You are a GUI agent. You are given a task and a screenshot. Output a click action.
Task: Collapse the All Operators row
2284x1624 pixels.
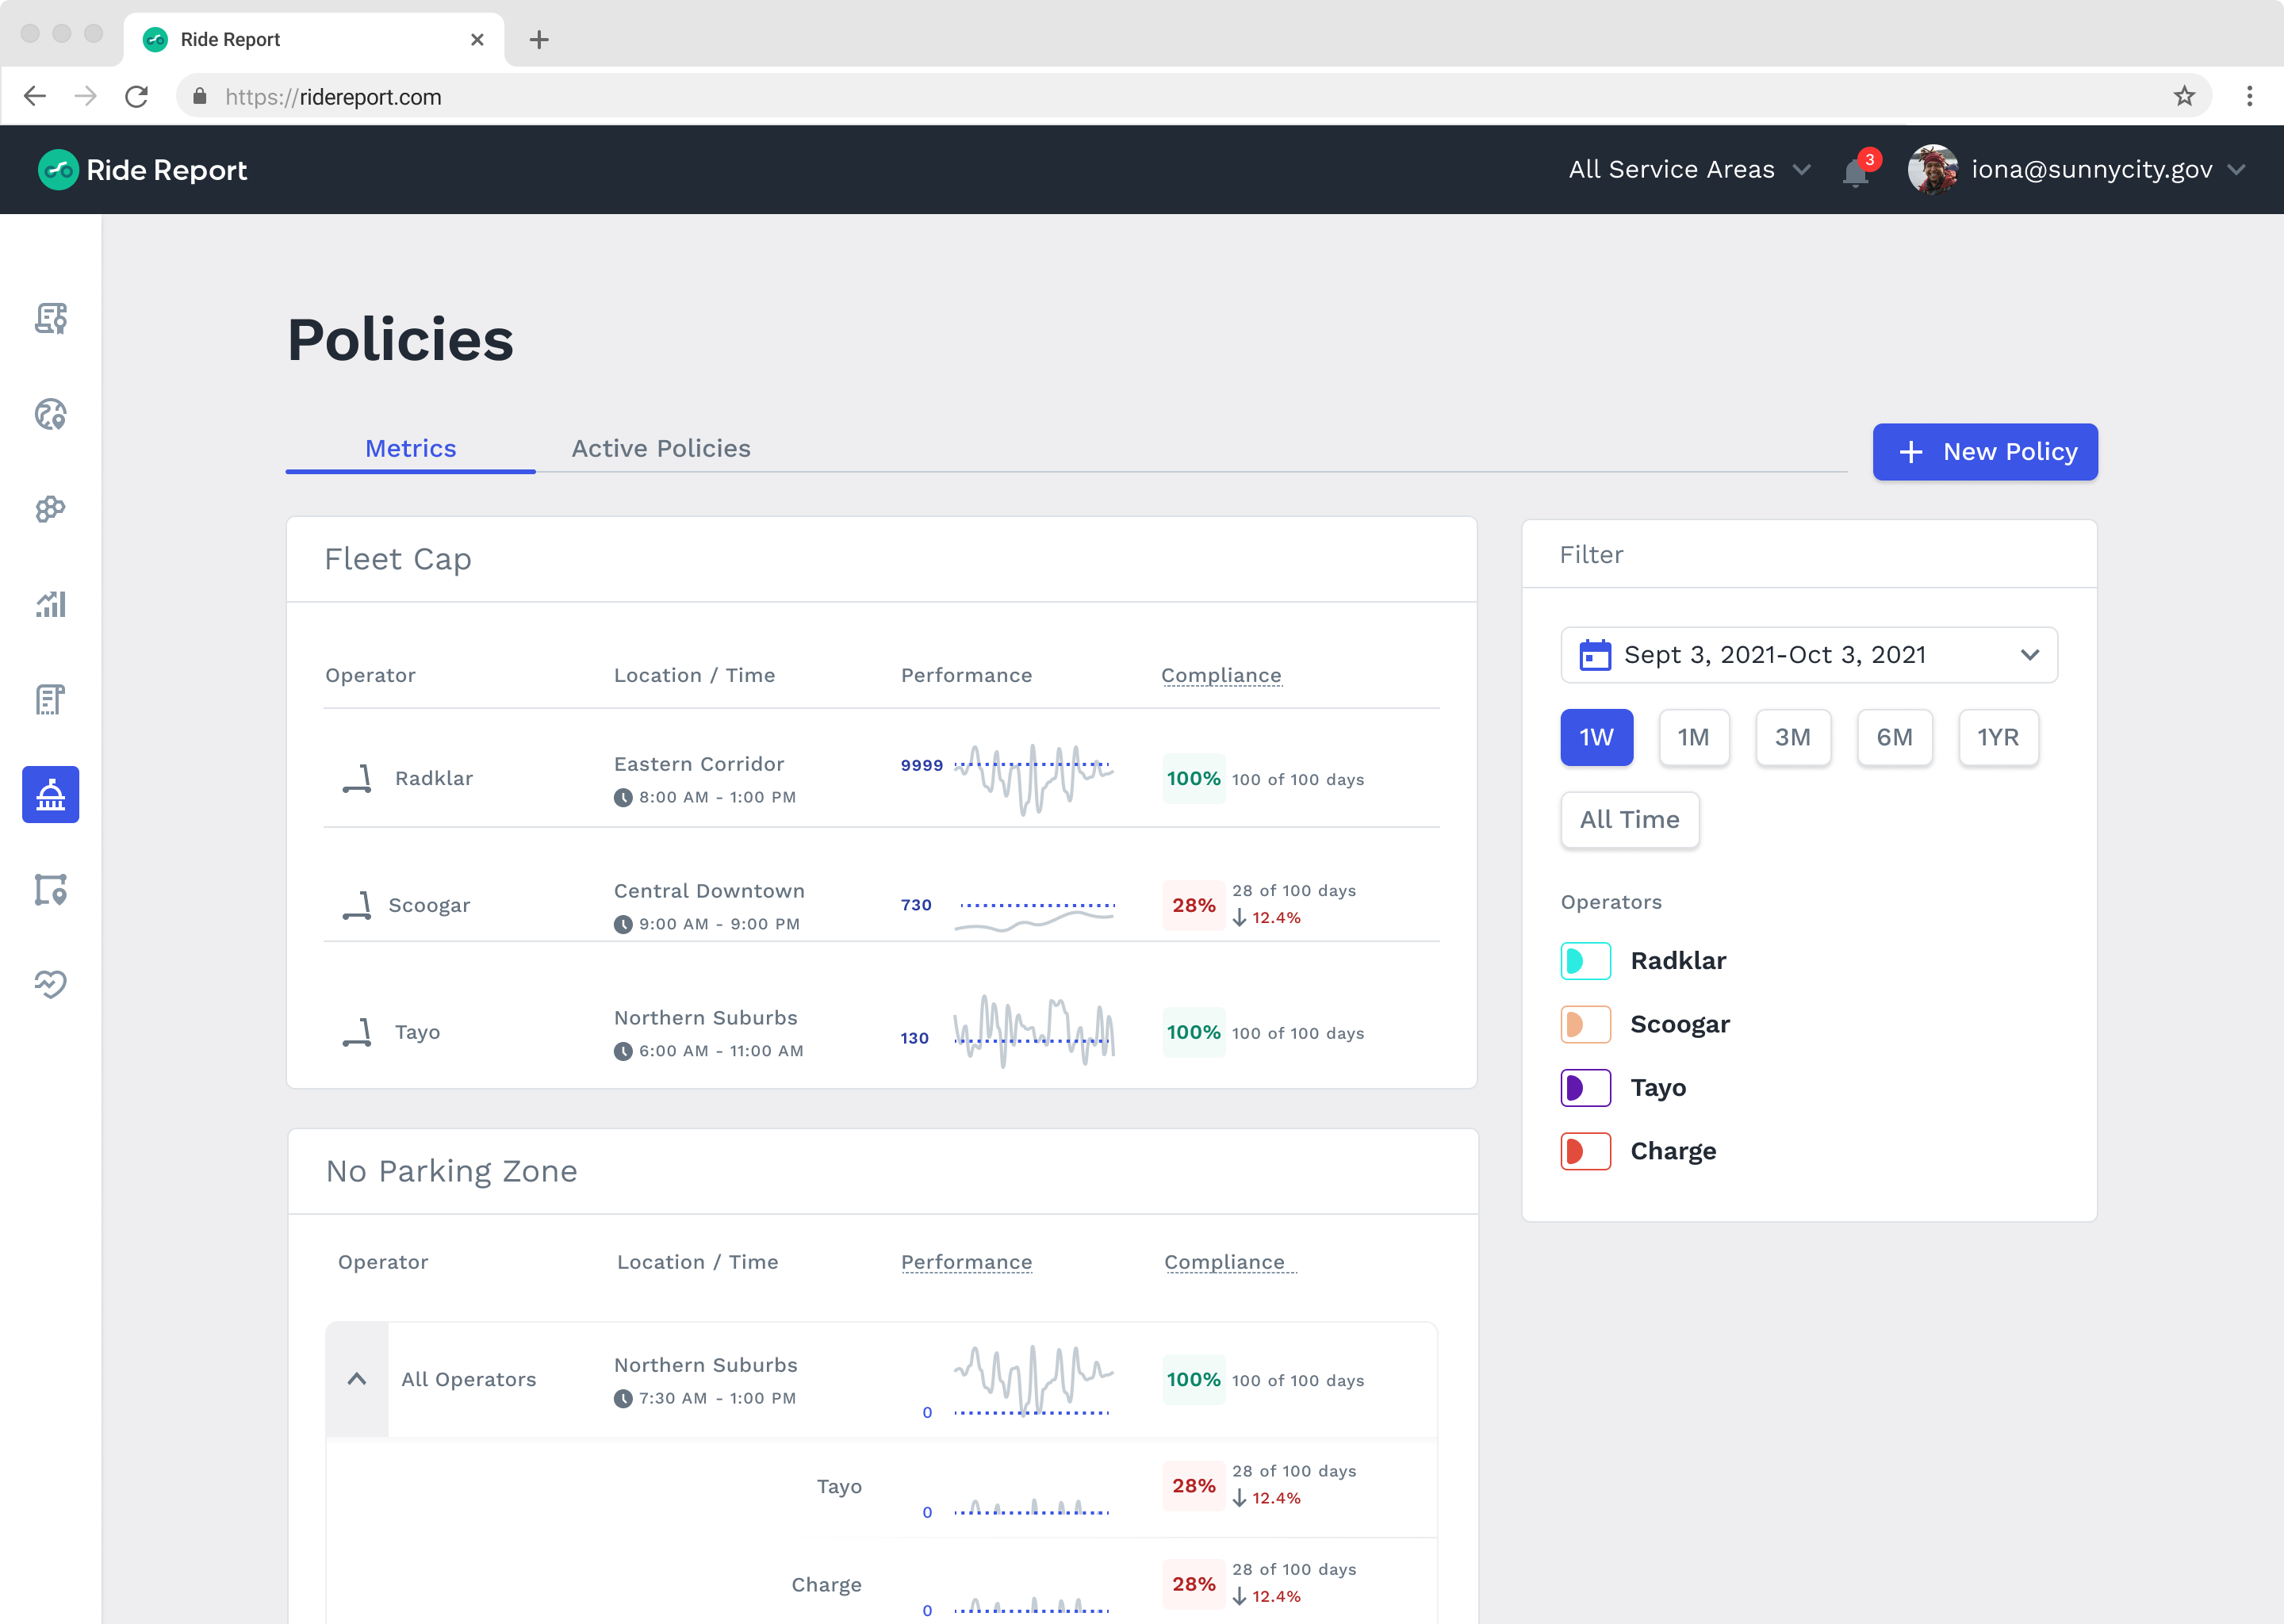point(357,1379)
